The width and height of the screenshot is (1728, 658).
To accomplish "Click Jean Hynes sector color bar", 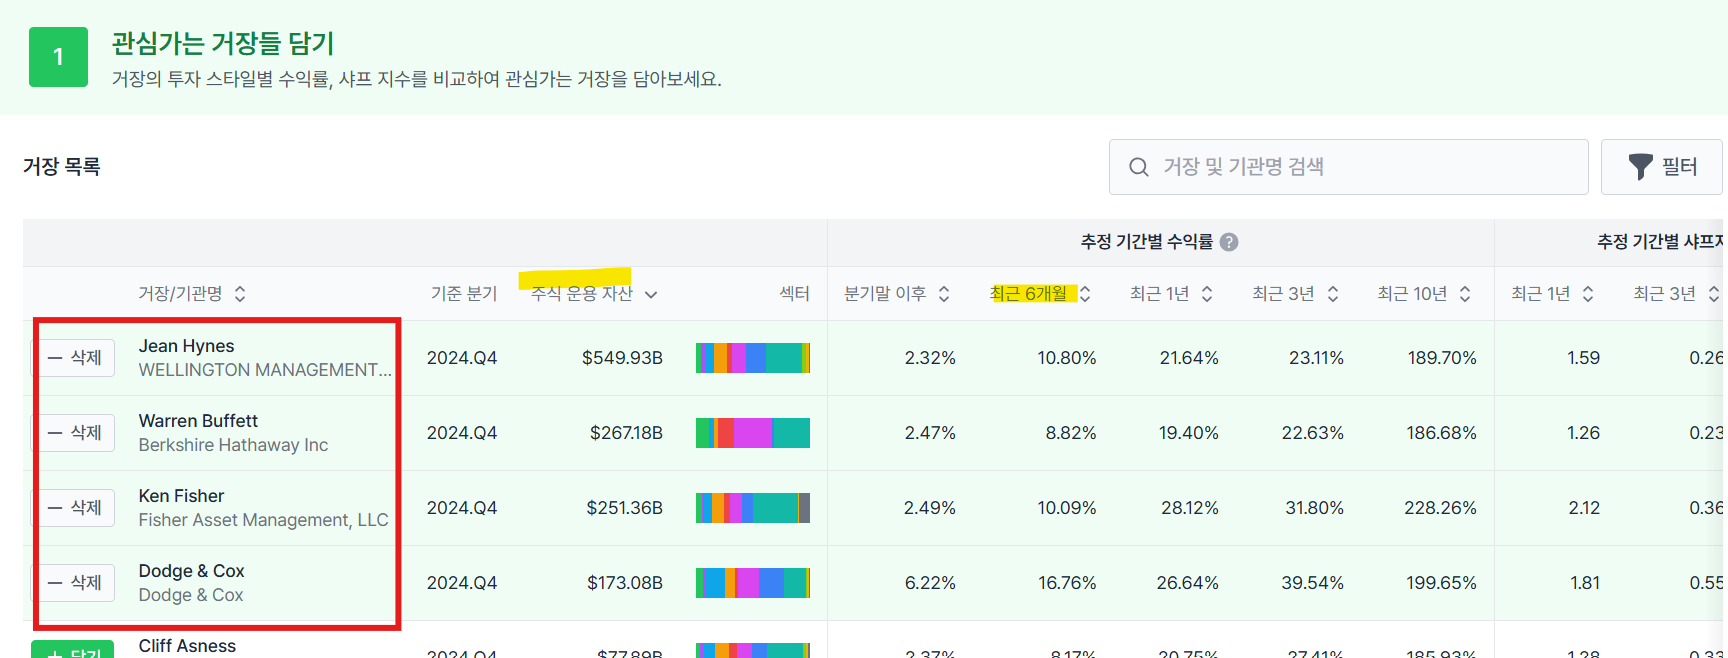I will tap(753, 358).
